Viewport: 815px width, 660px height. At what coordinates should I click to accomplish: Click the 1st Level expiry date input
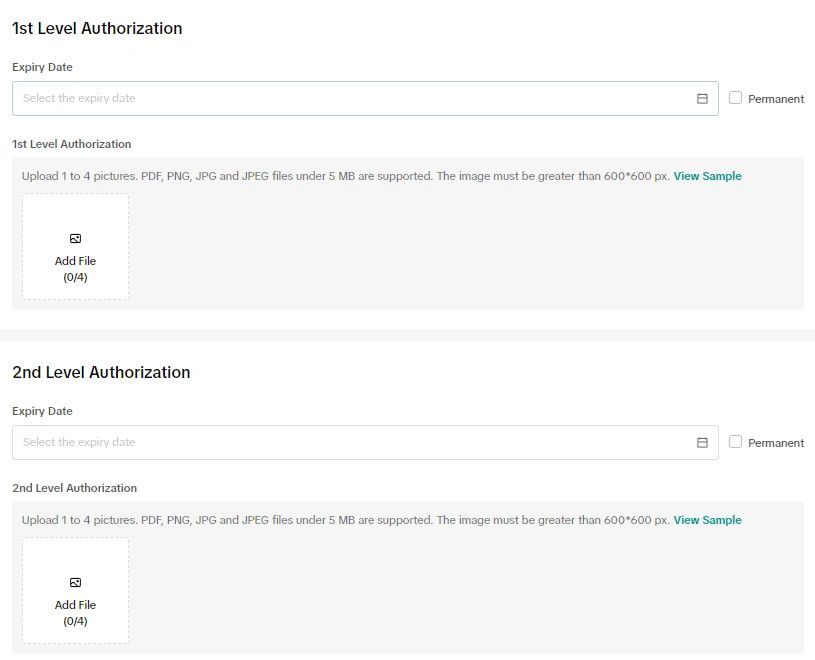click(350, 99)
